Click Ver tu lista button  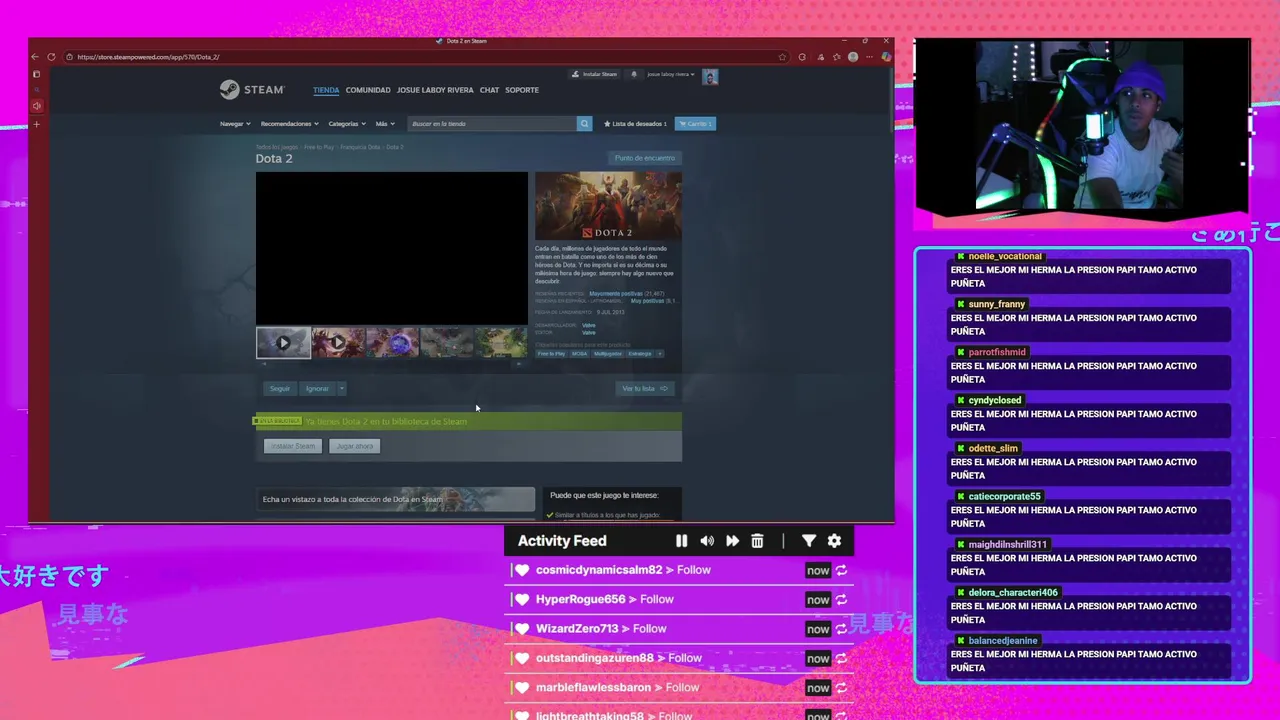(645, 388)
